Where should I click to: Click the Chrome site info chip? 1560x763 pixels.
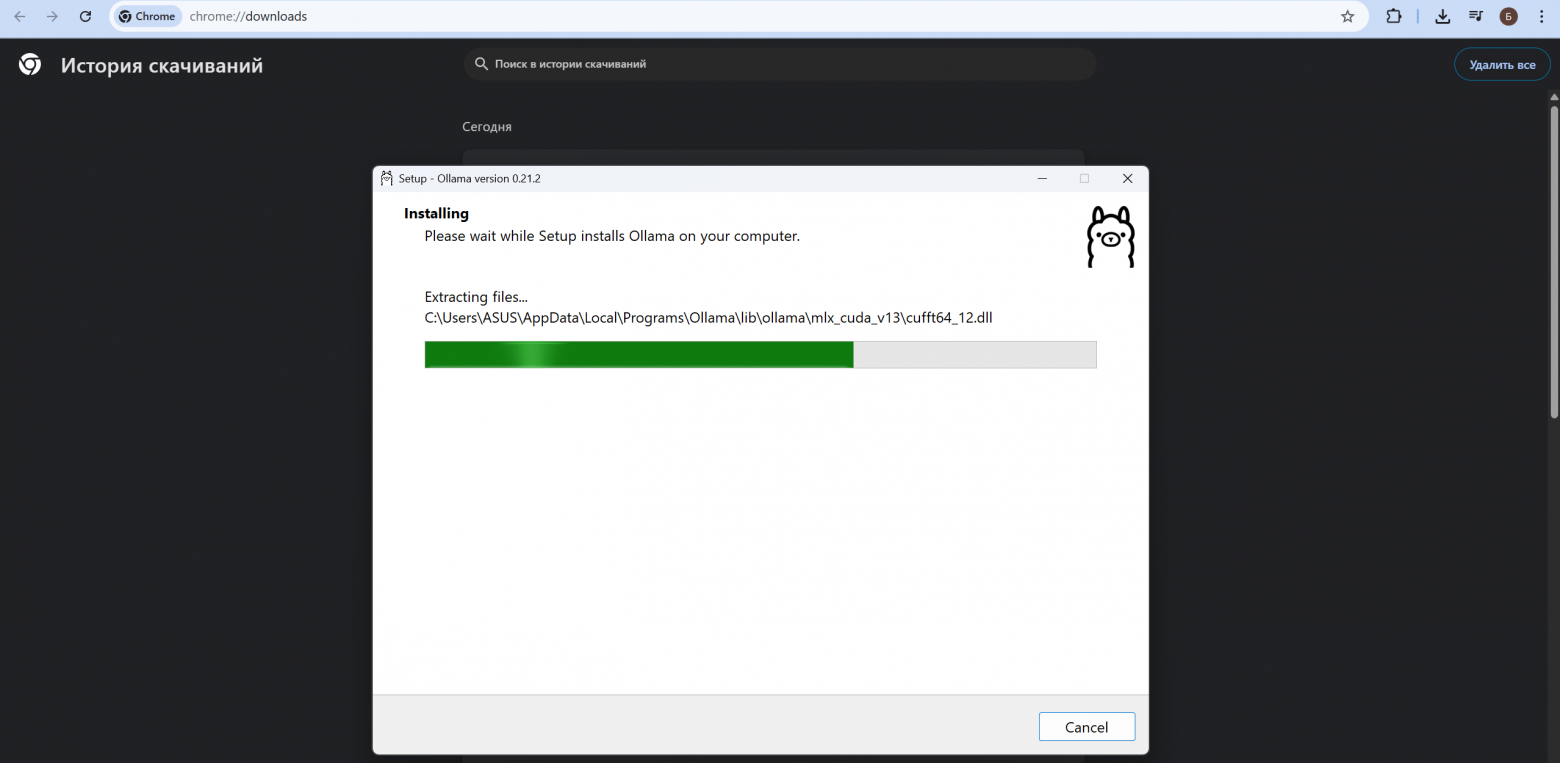pos(147,16)
